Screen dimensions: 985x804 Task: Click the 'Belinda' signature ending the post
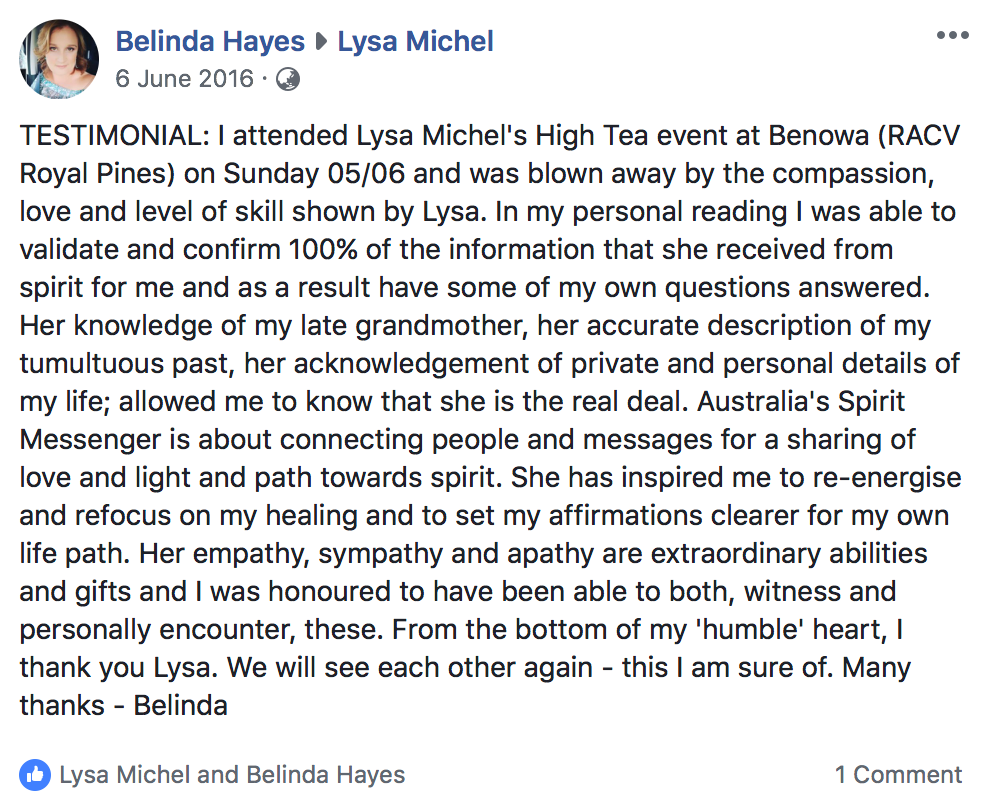click(180, 705)
